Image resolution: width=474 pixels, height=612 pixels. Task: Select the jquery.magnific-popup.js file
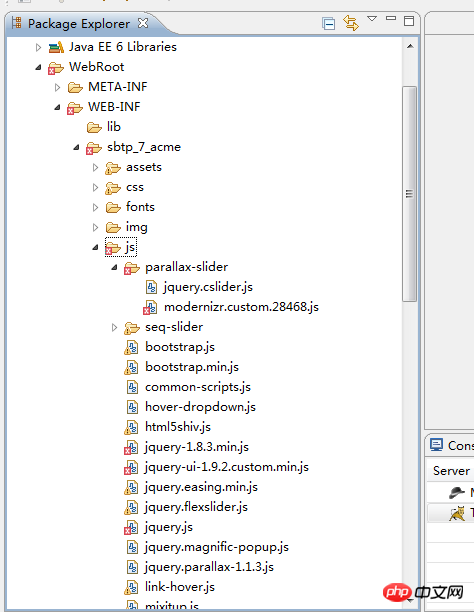click(217, 547)
